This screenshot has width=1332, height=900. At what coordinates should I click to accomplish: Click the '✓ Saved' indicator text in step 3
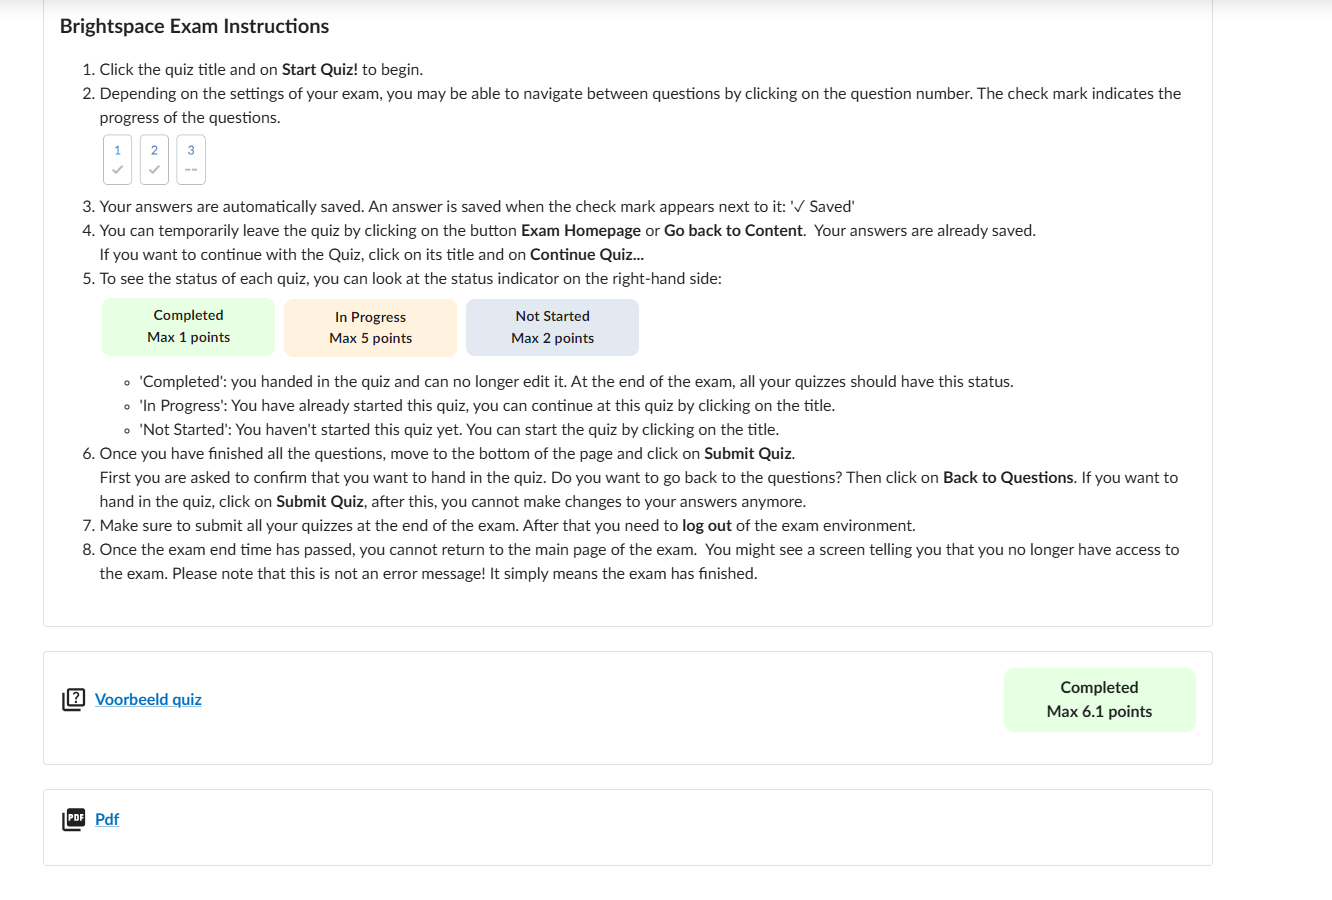tap(823, 206)
